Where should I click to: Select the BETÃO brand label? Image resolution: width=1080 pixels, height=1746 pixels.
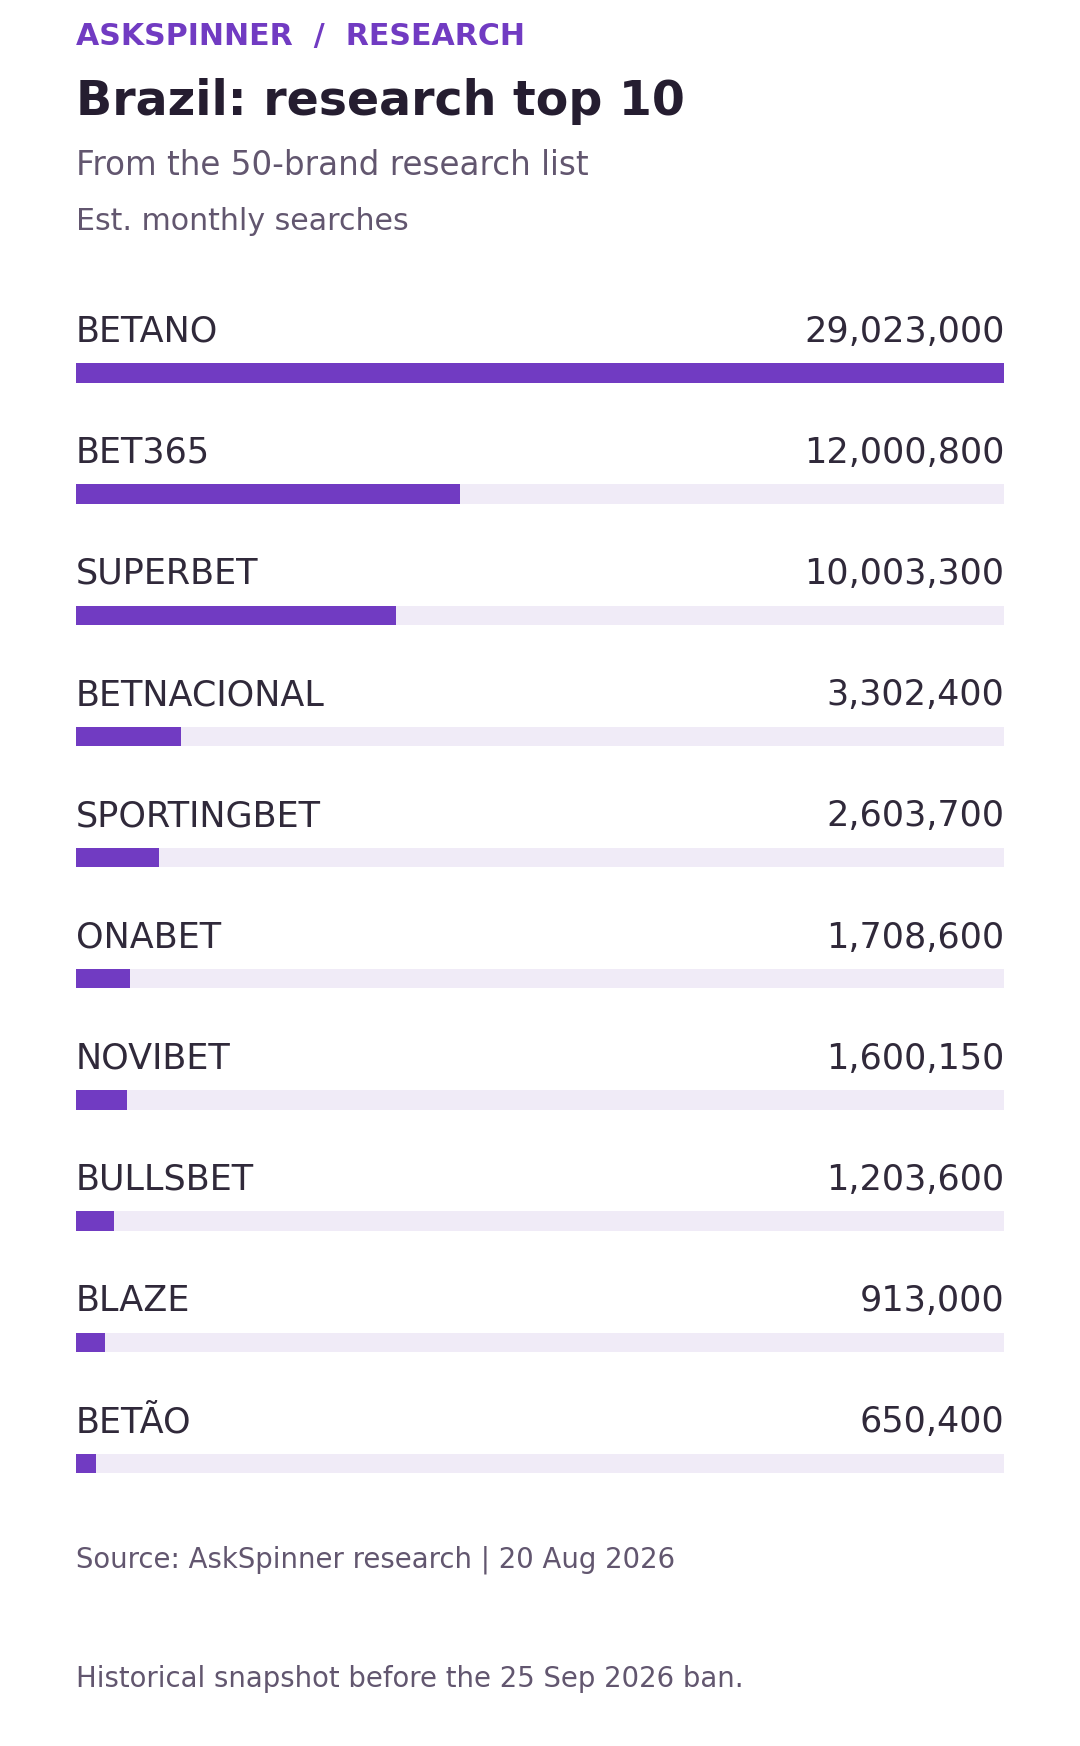pyautogui.click(x=133, y=1420)
